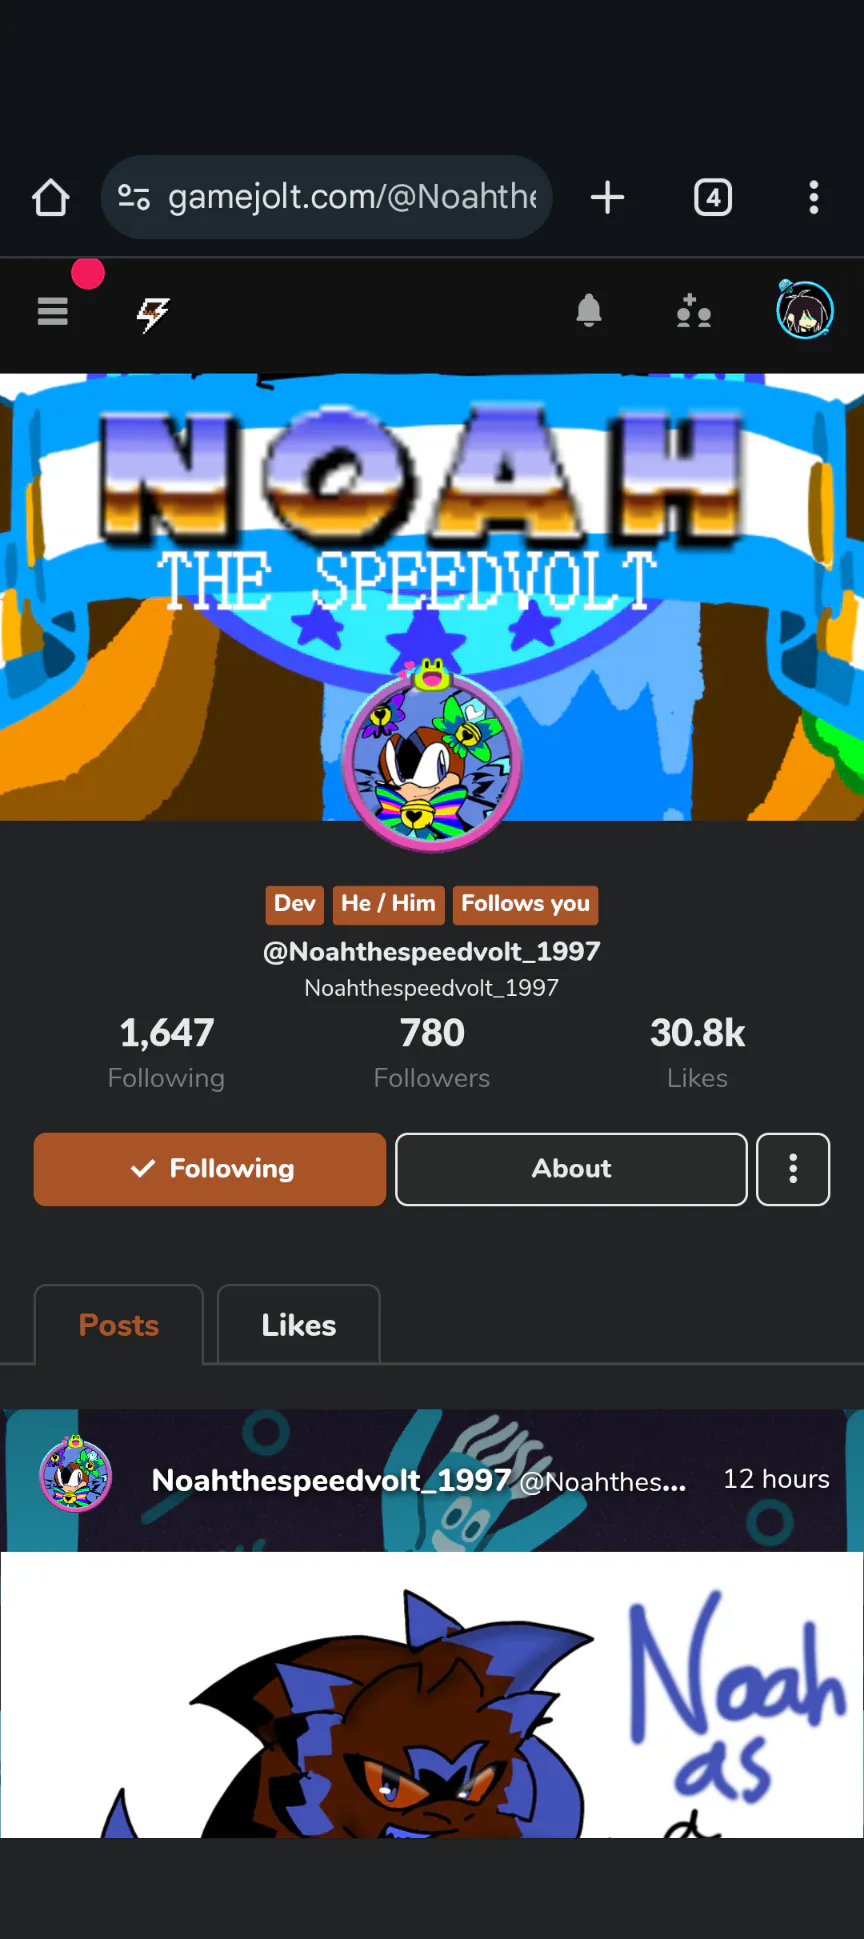Screen dimensions: 864x1939
Task: Open the circular profile avatar image
Action: pyautogui.click(x=432, y=761)
